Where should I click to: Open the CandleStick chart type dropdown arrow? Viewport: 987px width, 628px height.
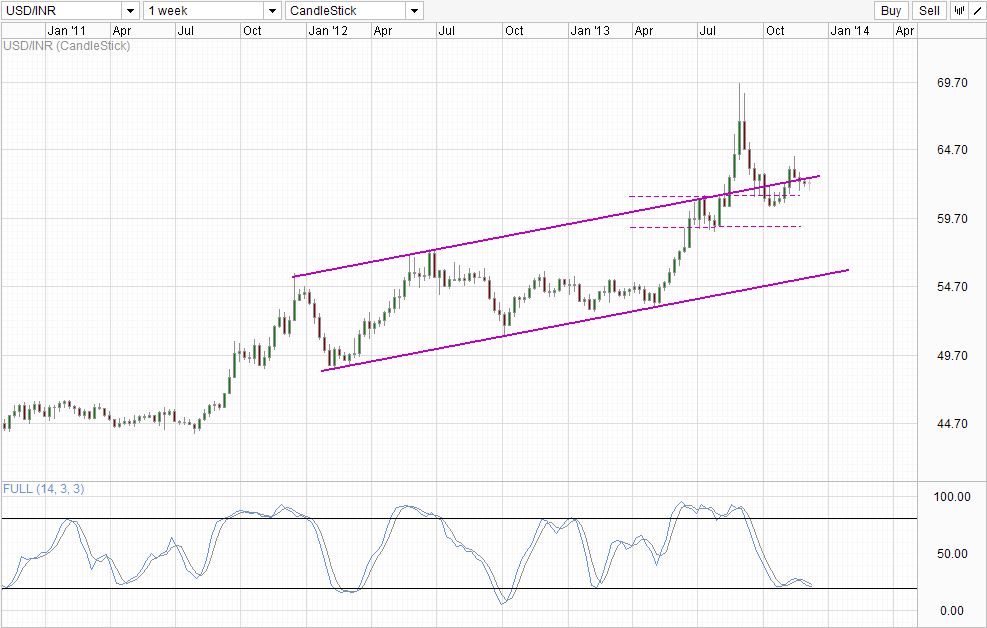click(414, 11)
